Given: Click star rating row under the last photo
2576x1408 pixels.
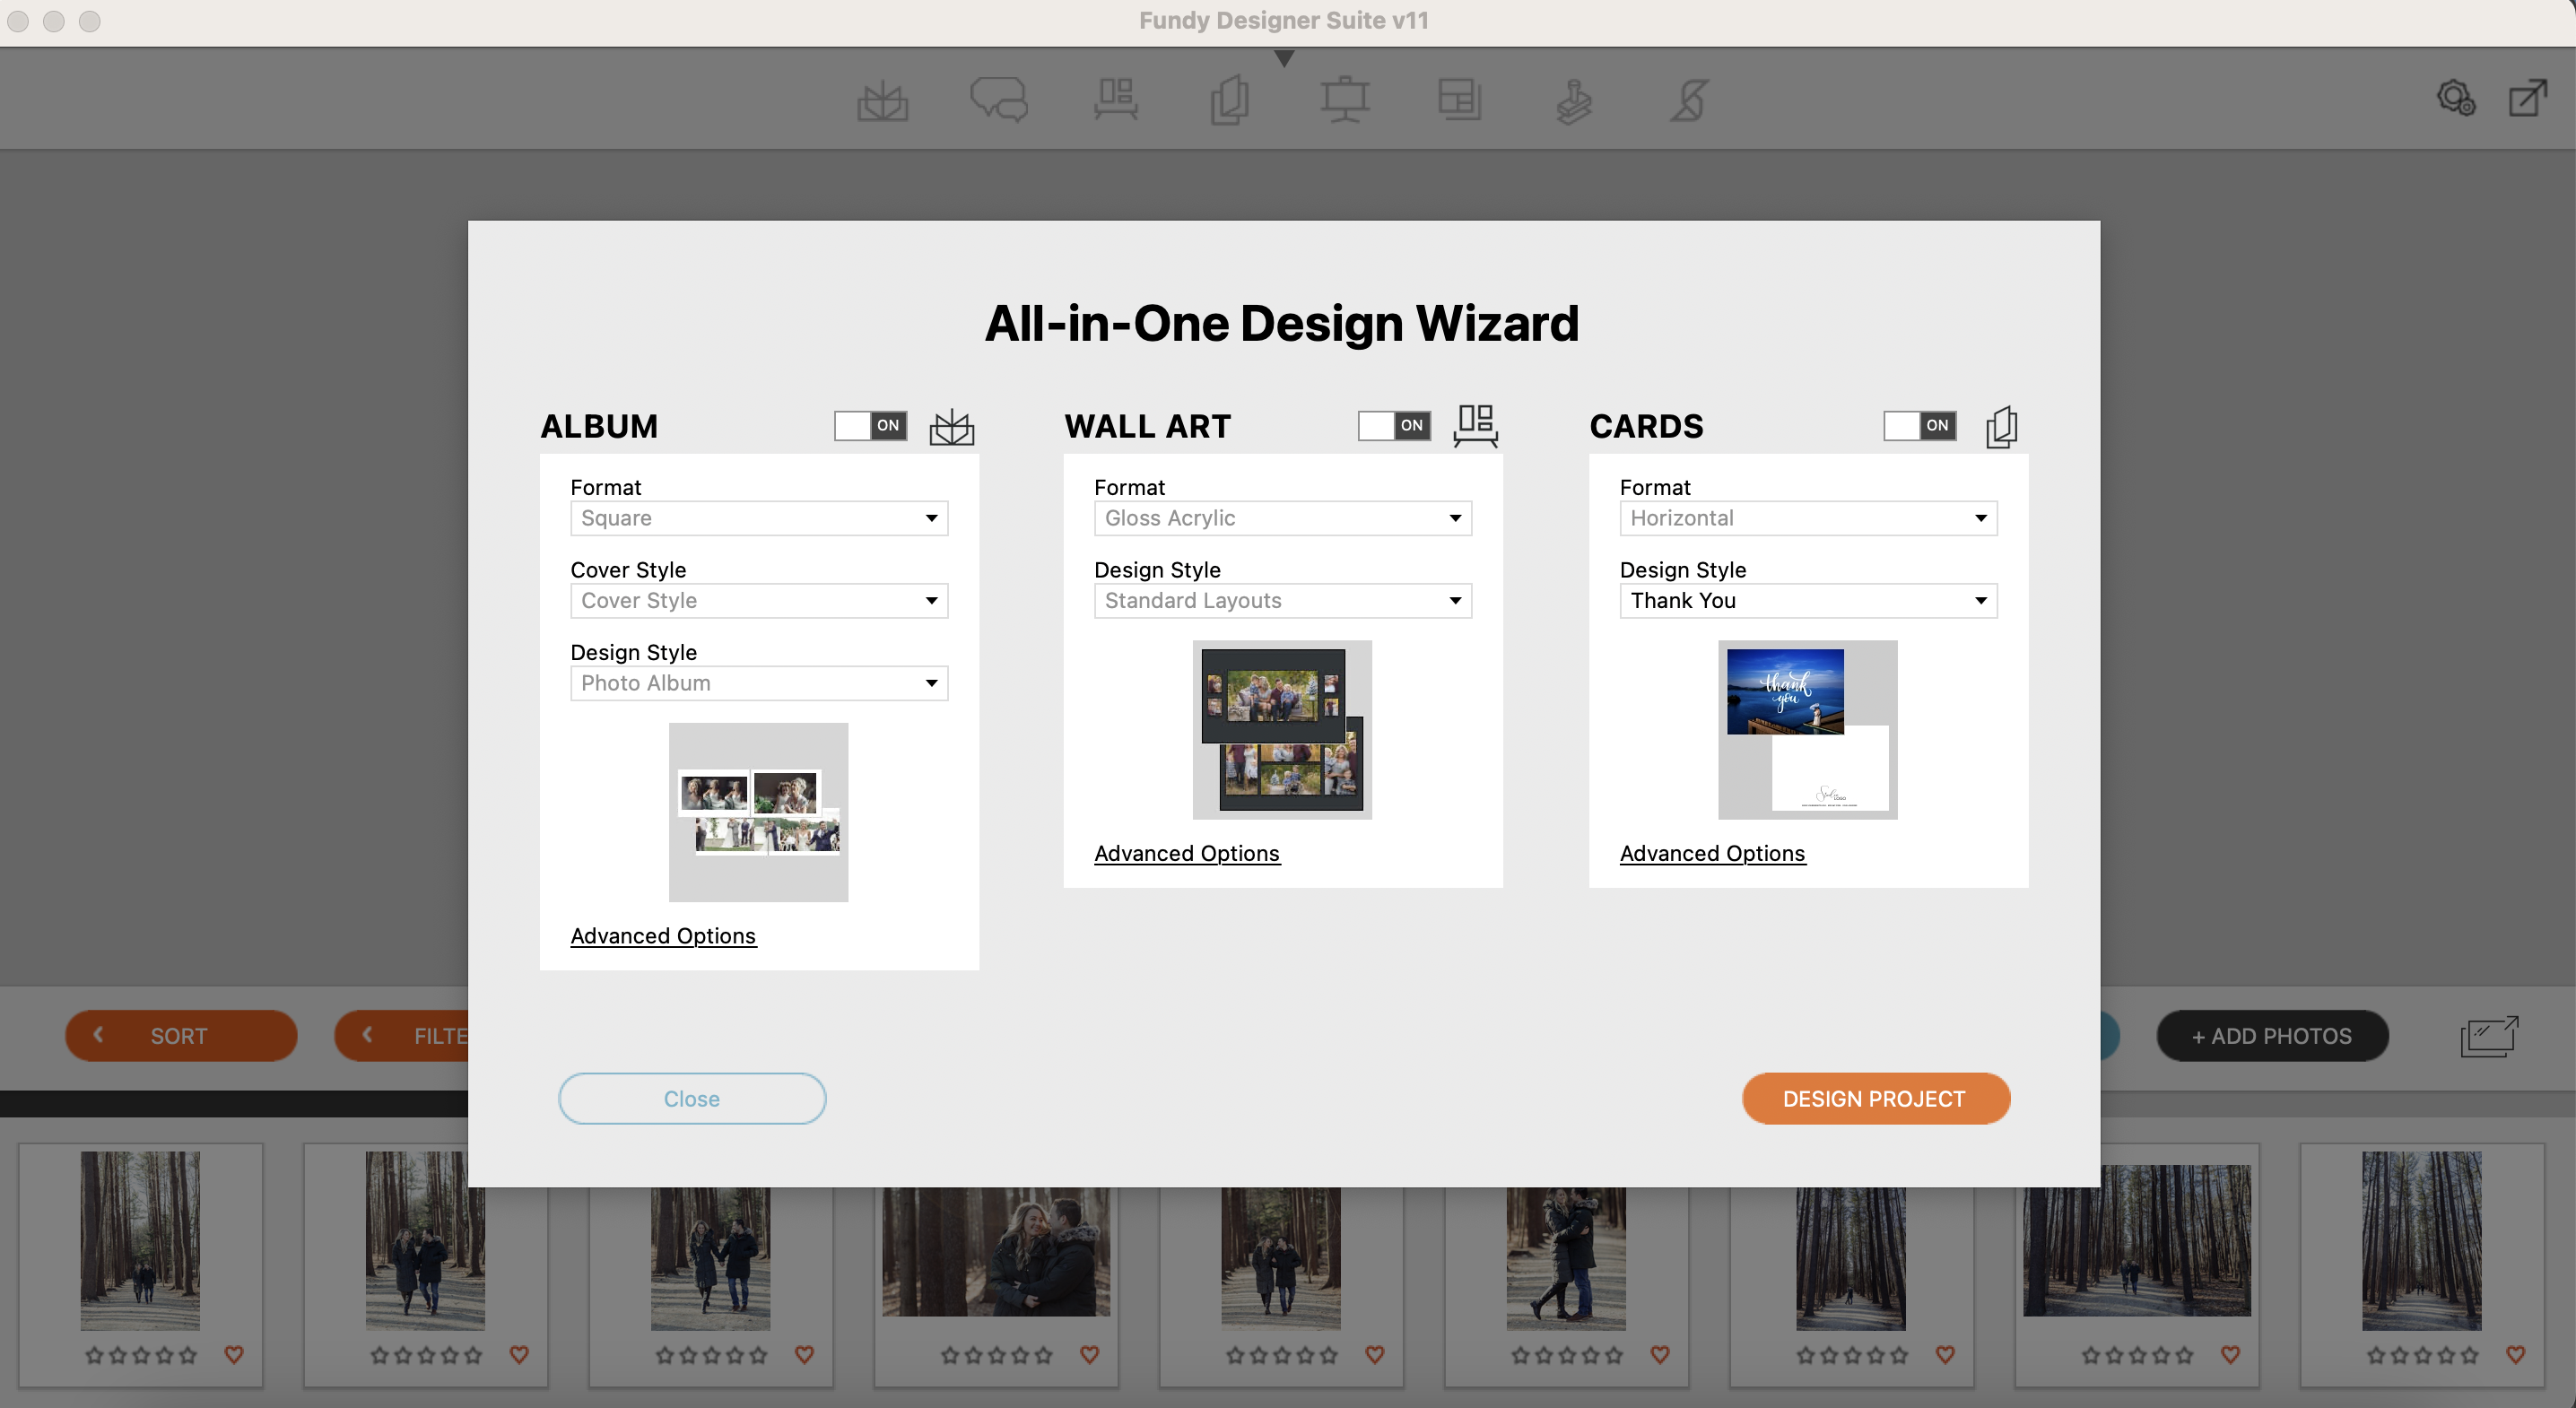Looking at the screenshot, I should click(x=2422, y=1356).
